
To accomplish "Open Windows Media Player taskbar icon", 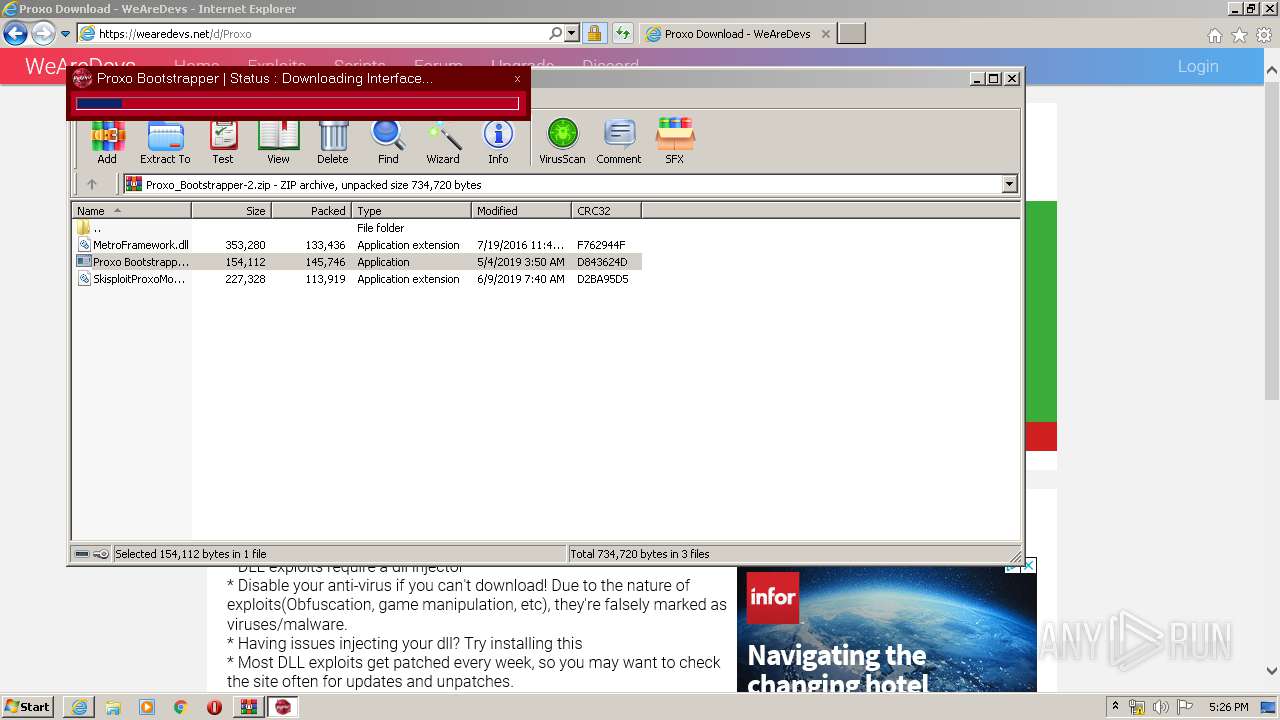I will (x=146, y=707).
